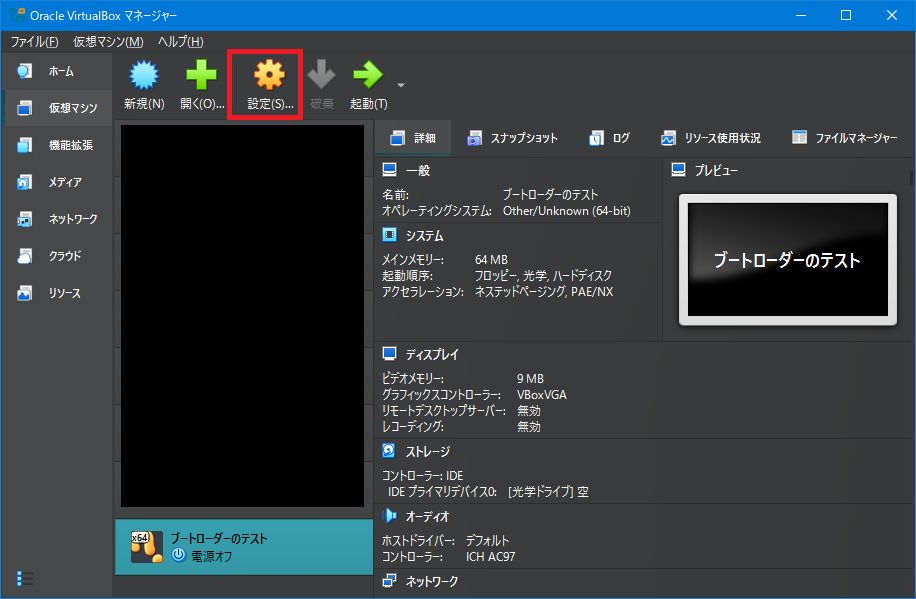Click the 一般 section monitor icon
The height and width of the screenshot is (599, 916).
click(x=389, y=170)
